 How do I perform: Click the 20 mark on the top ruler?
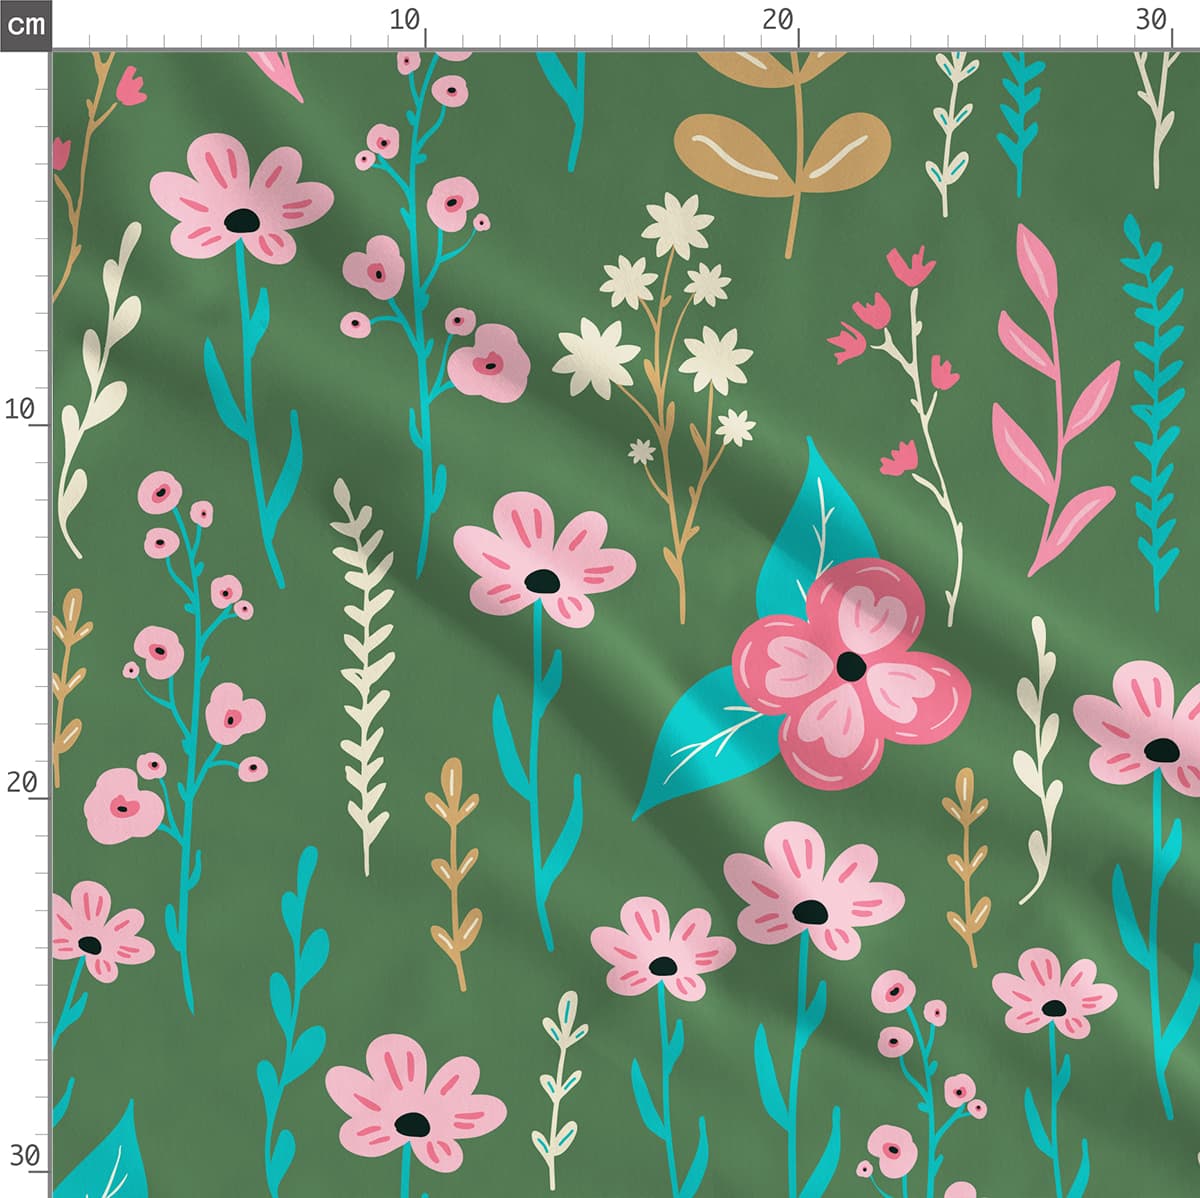point(777,20)
